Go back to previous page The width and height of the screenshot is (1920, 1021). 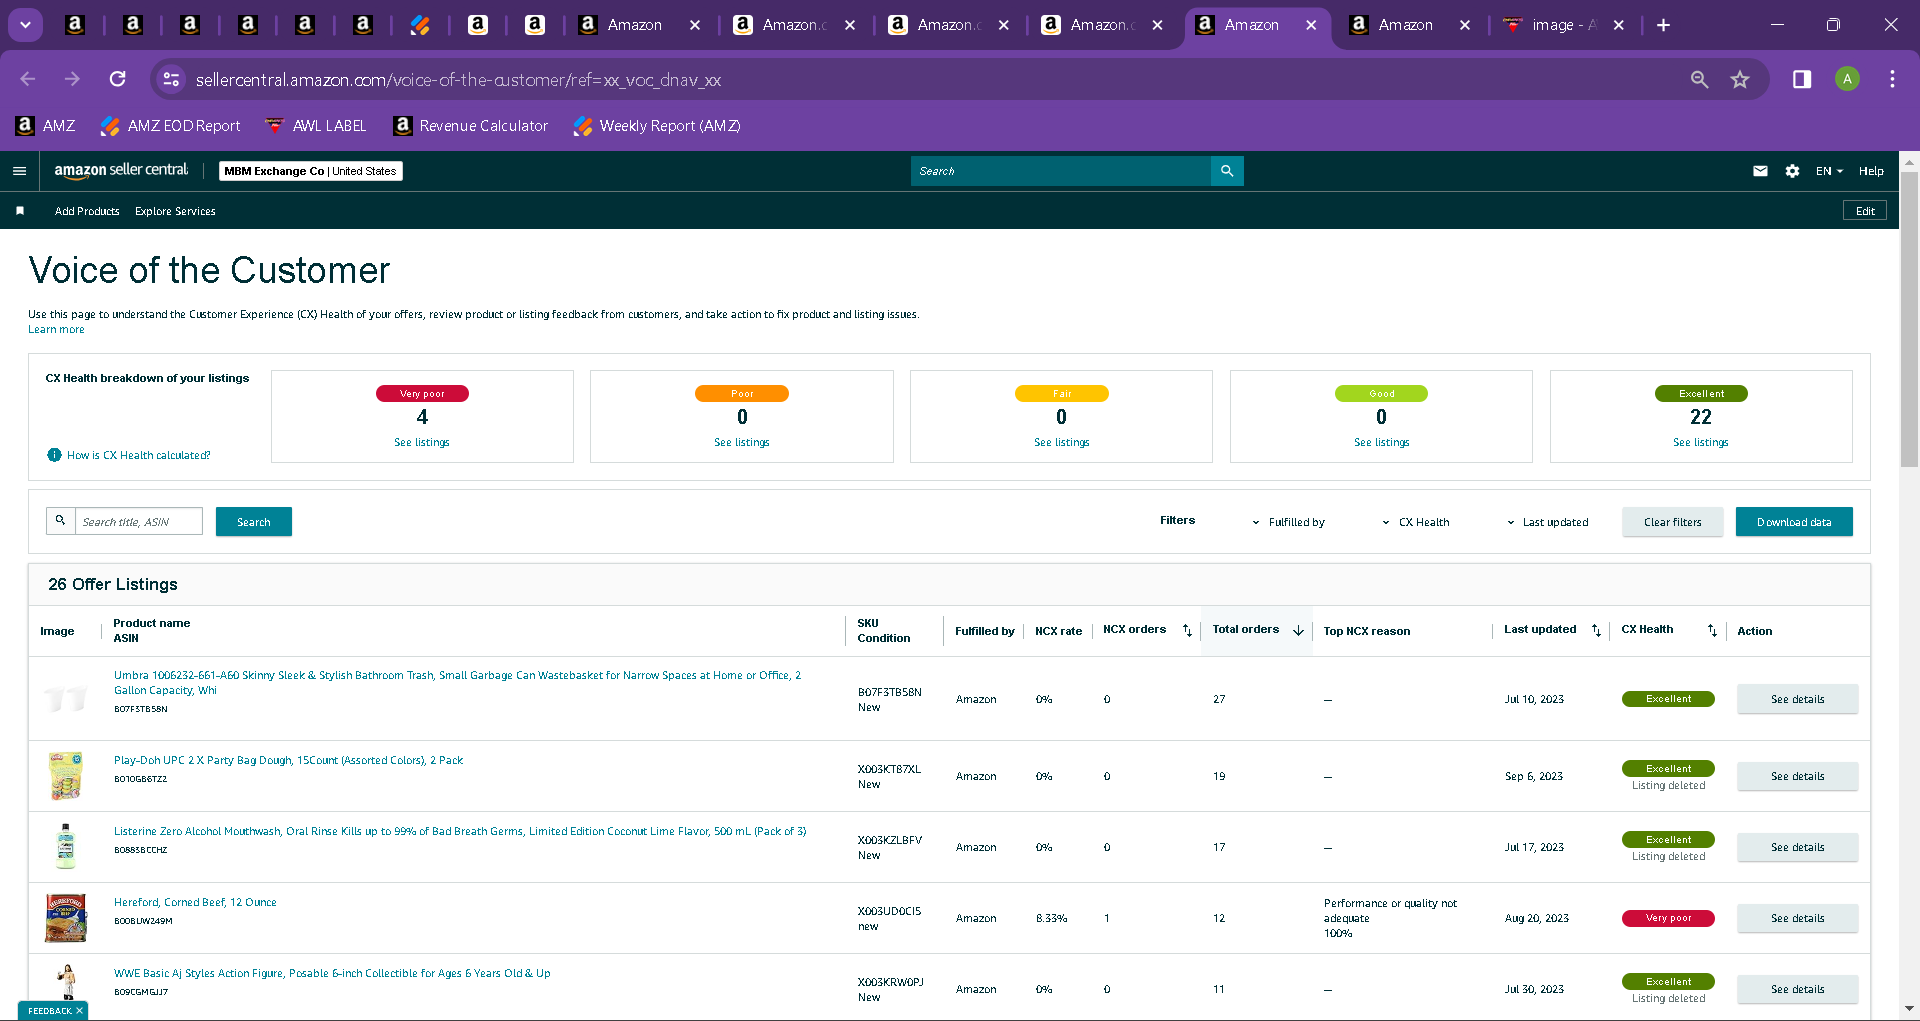tap(28, 79)
